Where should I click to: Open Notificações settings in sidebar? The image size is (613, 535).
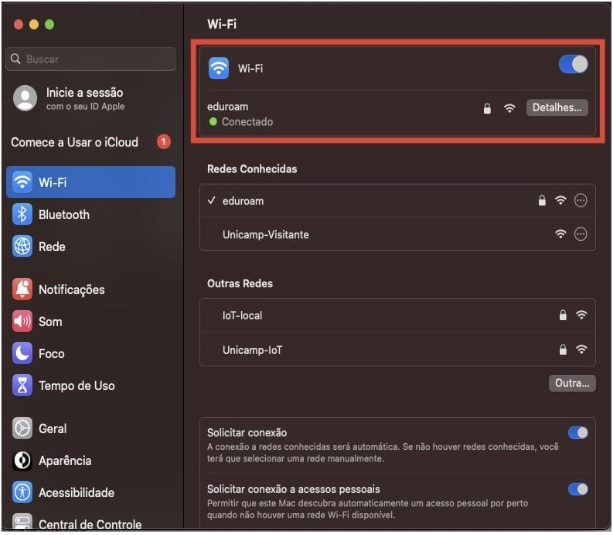91,290
